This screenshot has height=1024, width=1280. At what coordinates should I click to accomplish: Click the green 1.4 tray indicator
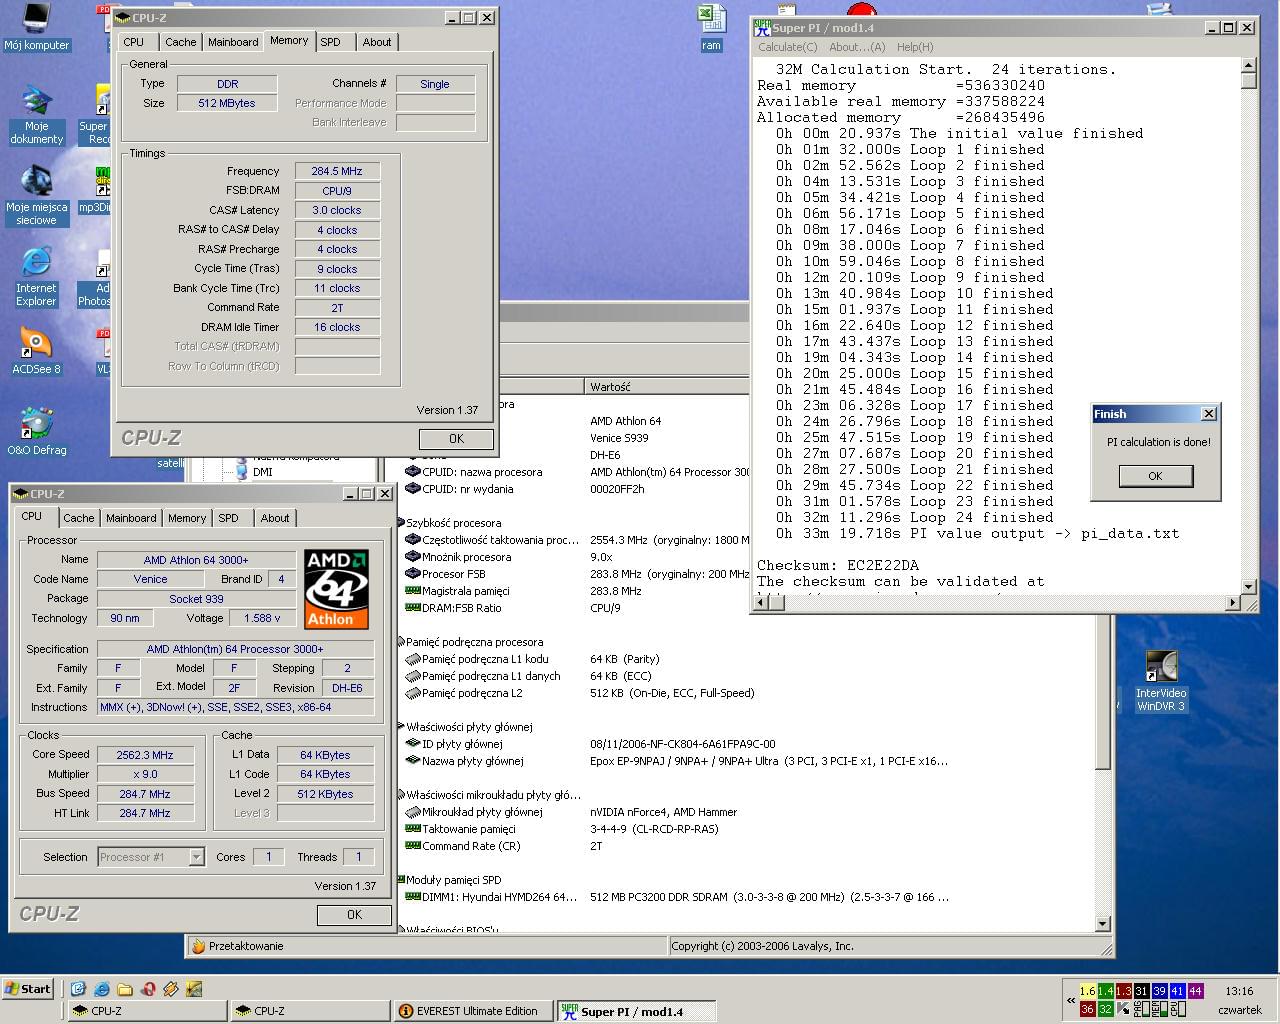[1105, 991]
